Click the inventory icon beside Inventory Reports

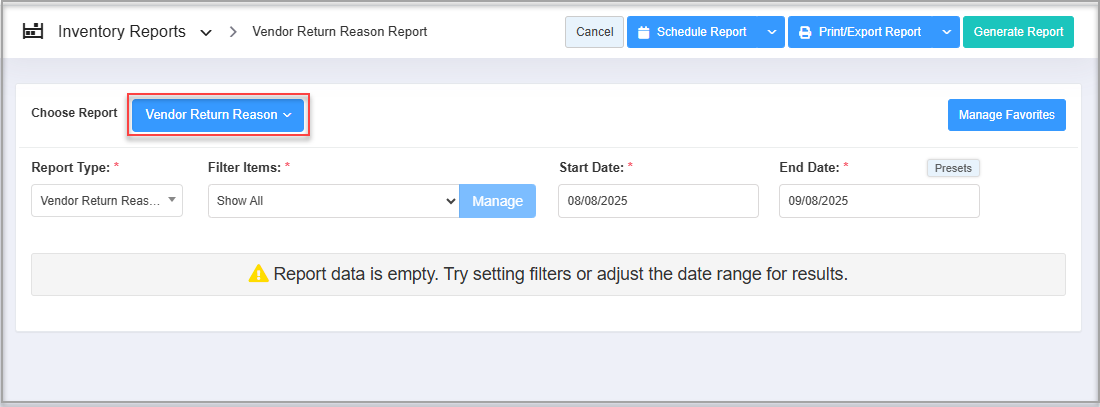(x=32, y=32)
